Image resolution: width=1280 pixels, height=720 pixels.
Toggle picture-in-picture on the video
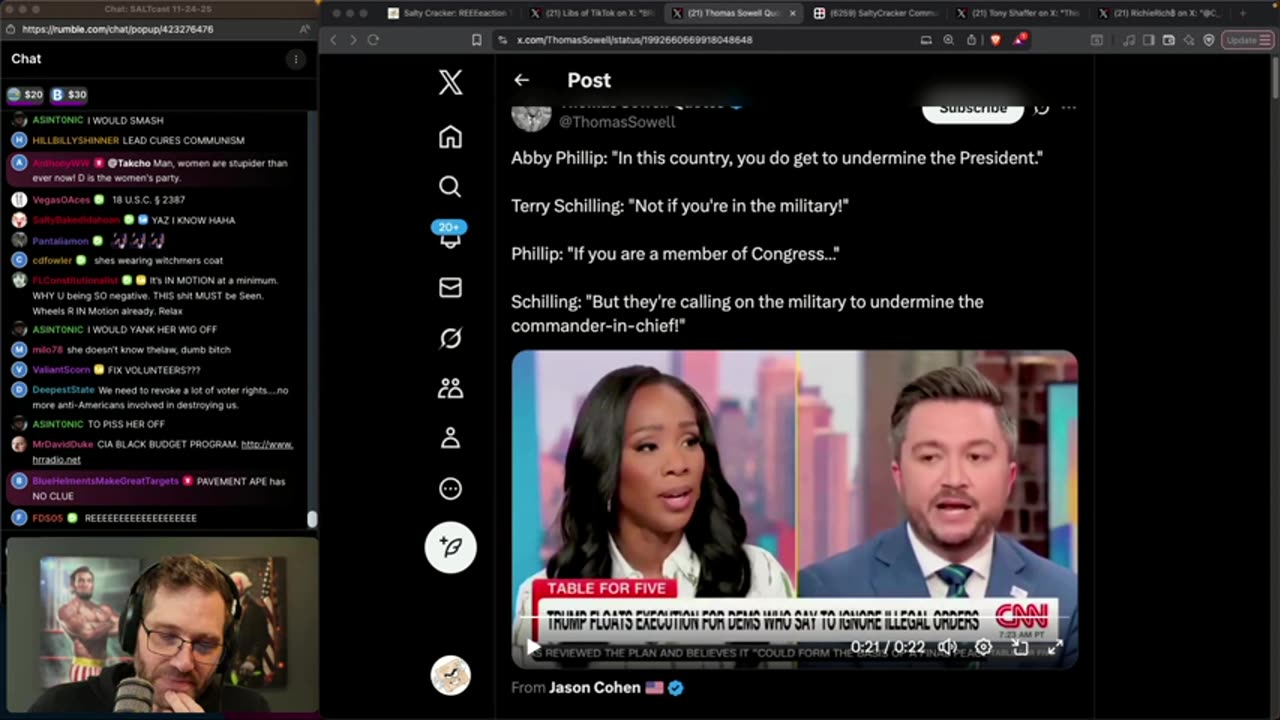pyautogui.click(x=1020, y=647)
